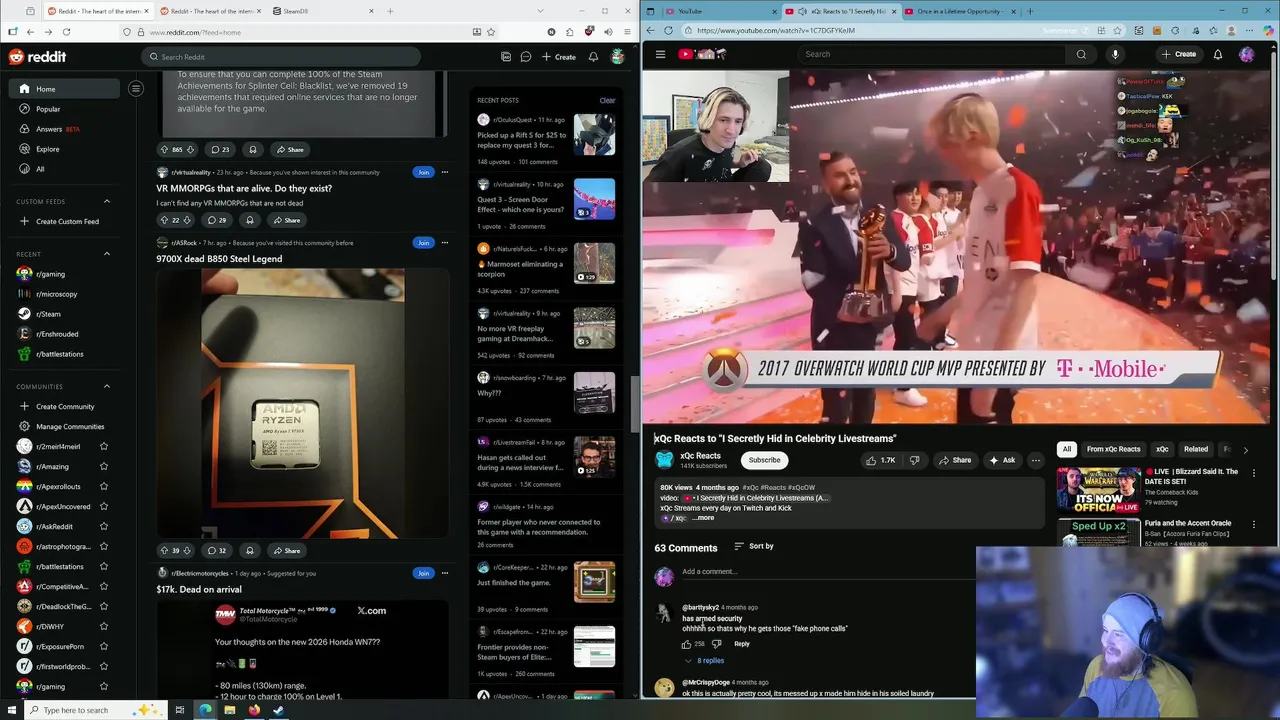Give award on Splinter Cell post

pyautogui.click(x=253, y=150)
